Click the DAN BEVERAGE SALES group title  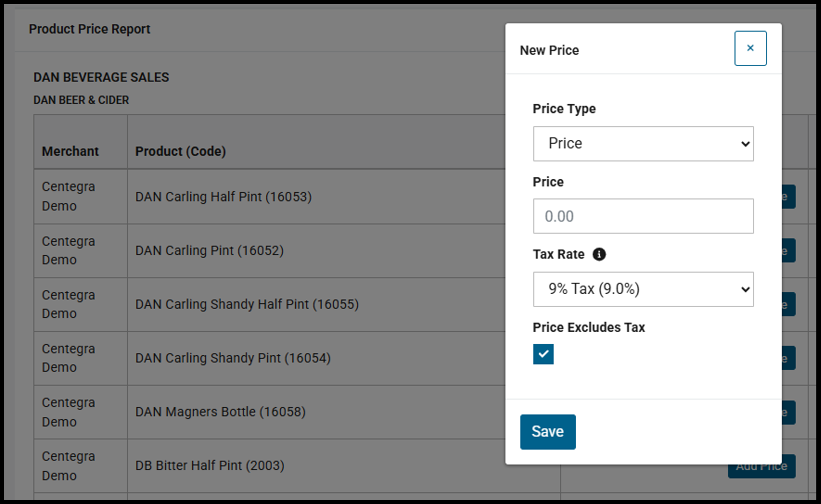101,77
